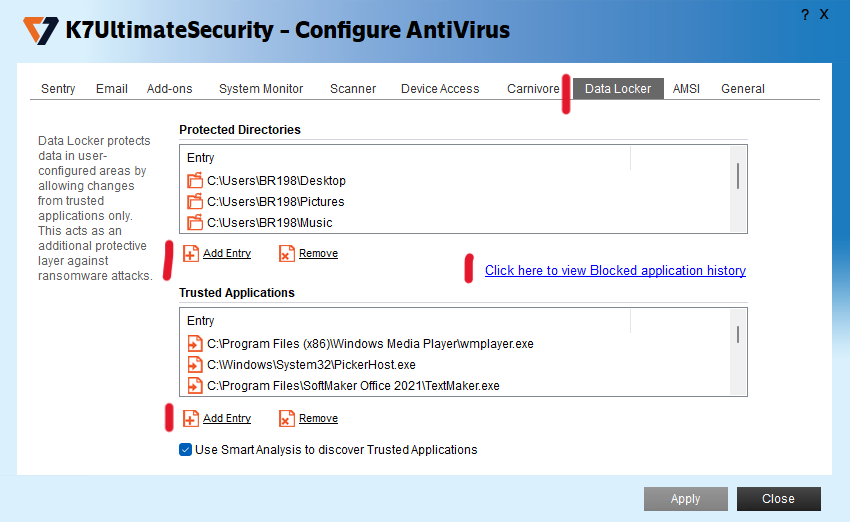Go to the AMSI tab
850x522 pixels.
(x=686, y=89)
